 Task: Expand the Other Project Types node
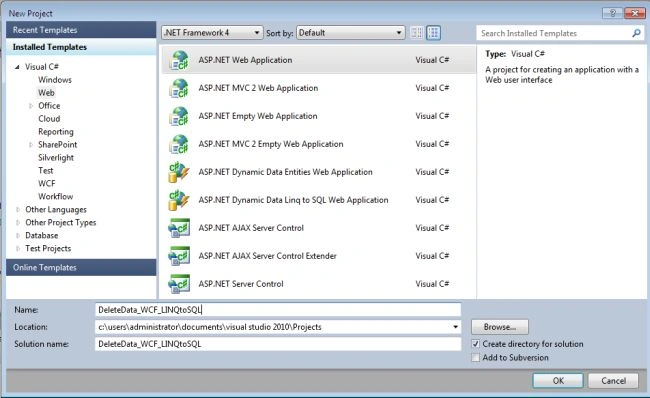coord(17,223)
